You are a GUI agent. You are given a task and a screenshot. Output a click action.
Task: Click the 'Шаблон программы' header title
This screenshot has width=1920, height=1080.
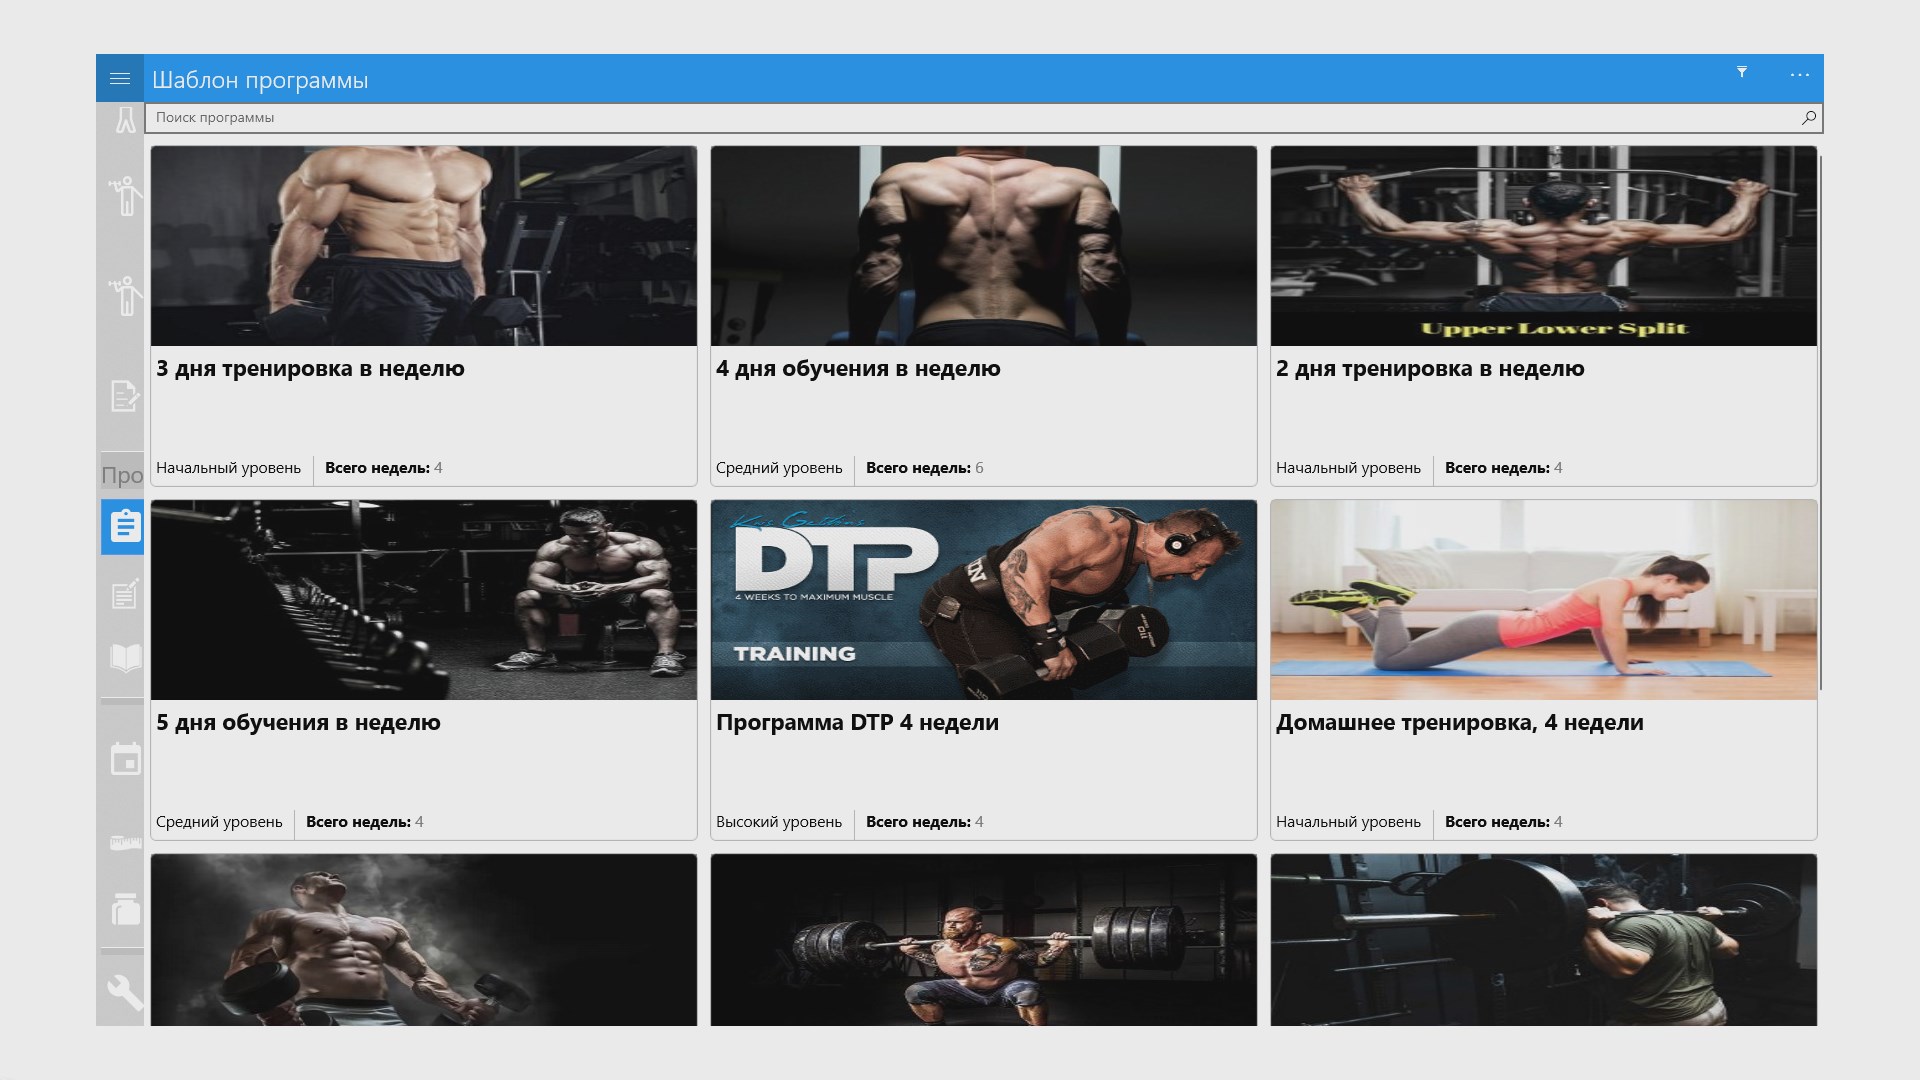(260, 80)
